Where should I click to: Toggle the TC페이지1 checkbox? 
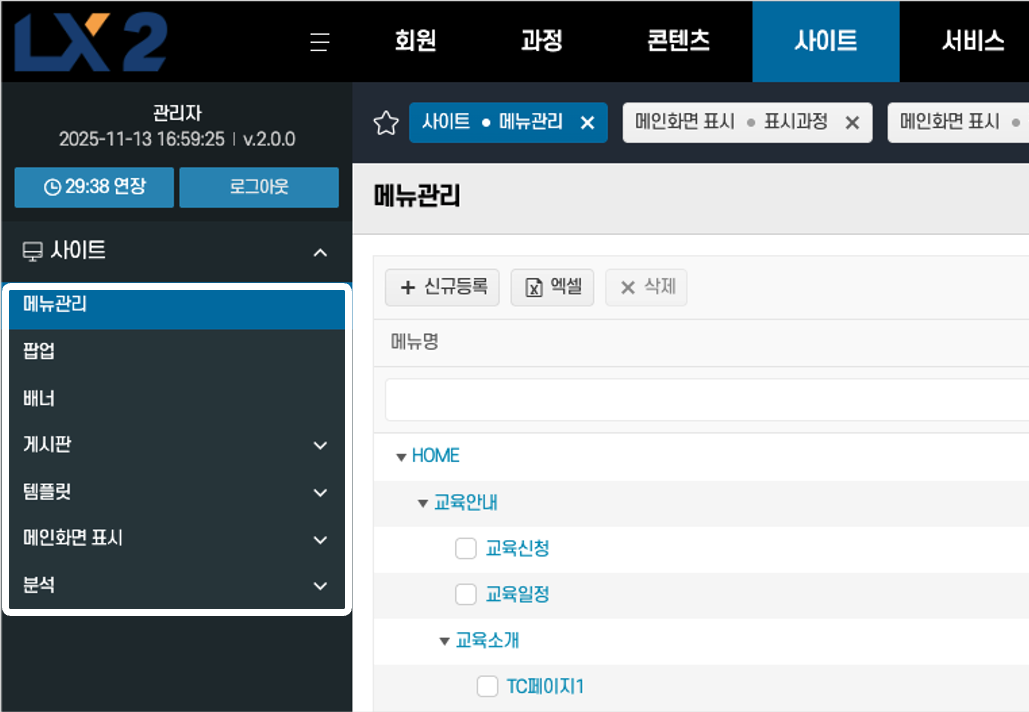[x=487, y=686]
